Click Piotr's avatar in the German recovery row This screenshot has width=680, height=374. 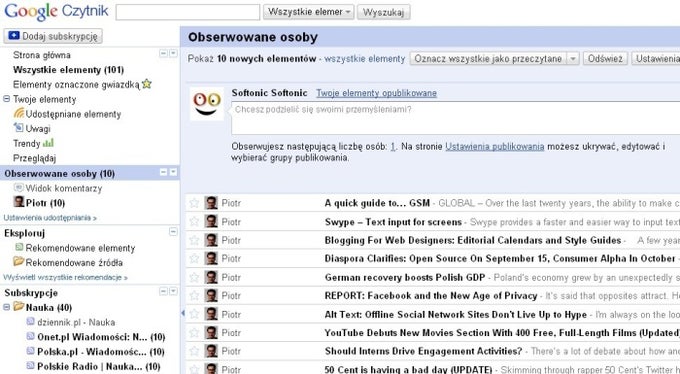coord(211,277)
